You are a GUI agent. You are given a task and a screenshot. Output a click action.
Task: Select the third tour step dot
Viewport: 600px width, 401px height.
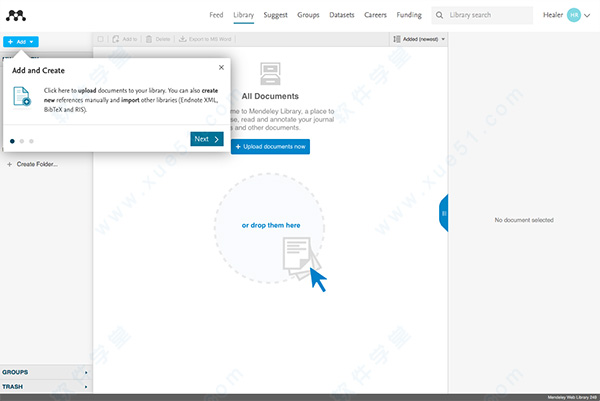(x=31, y=141)
